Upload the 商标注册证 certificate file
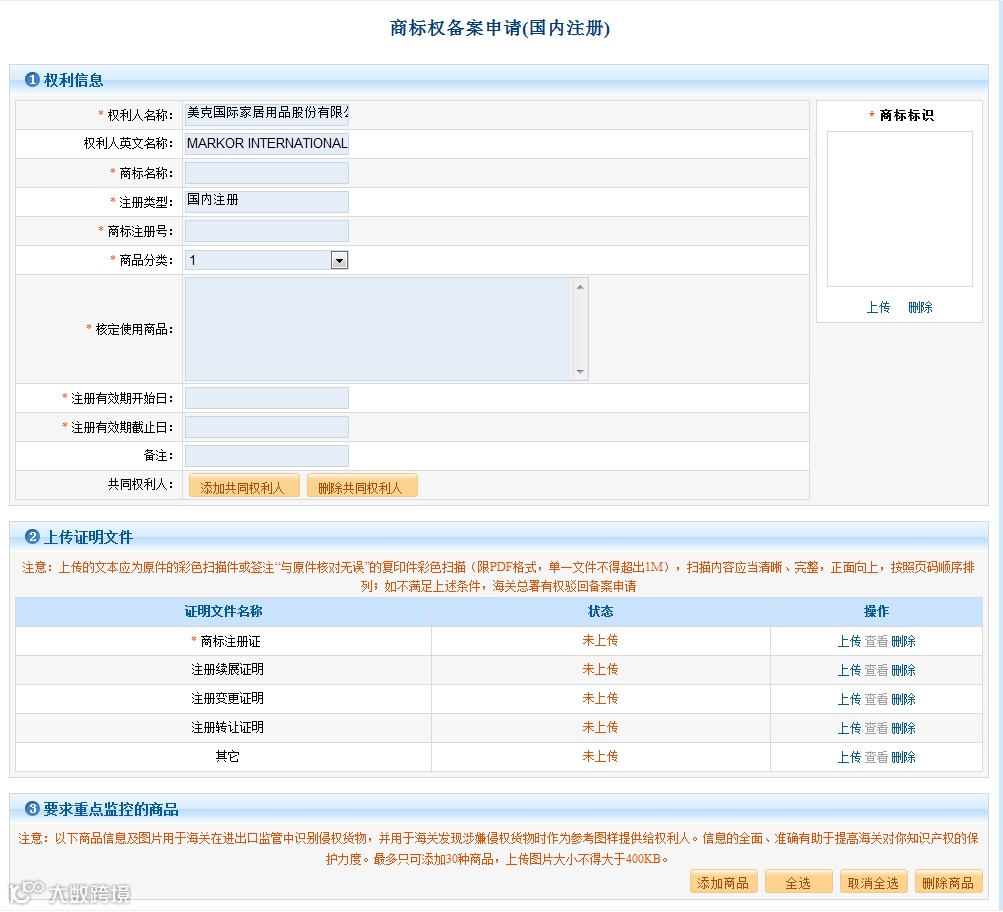 coord(849,640)
